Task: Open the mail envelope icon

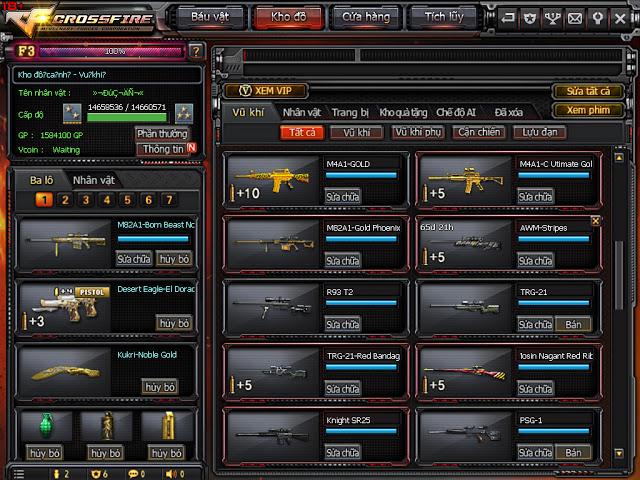Action: pyautogui.click(x=575, y=18)
